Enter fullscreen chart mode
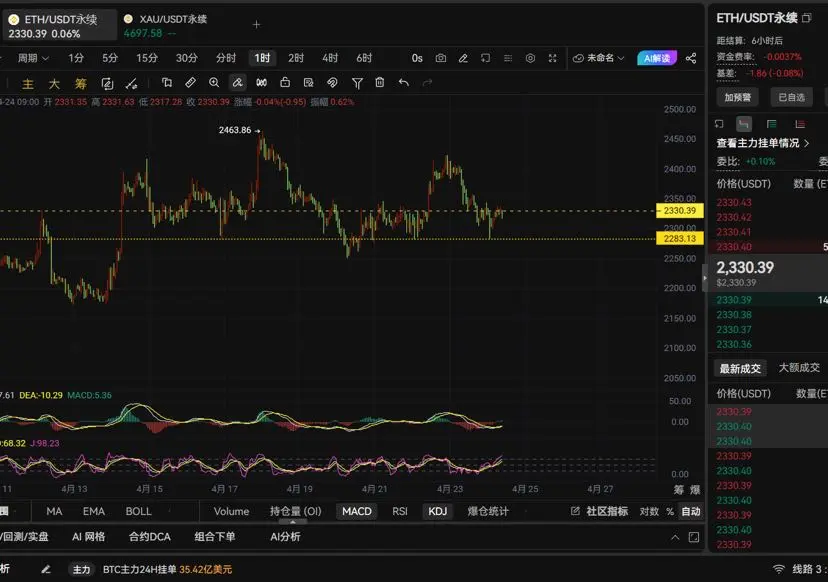828x582 pixels. [552, 58]
